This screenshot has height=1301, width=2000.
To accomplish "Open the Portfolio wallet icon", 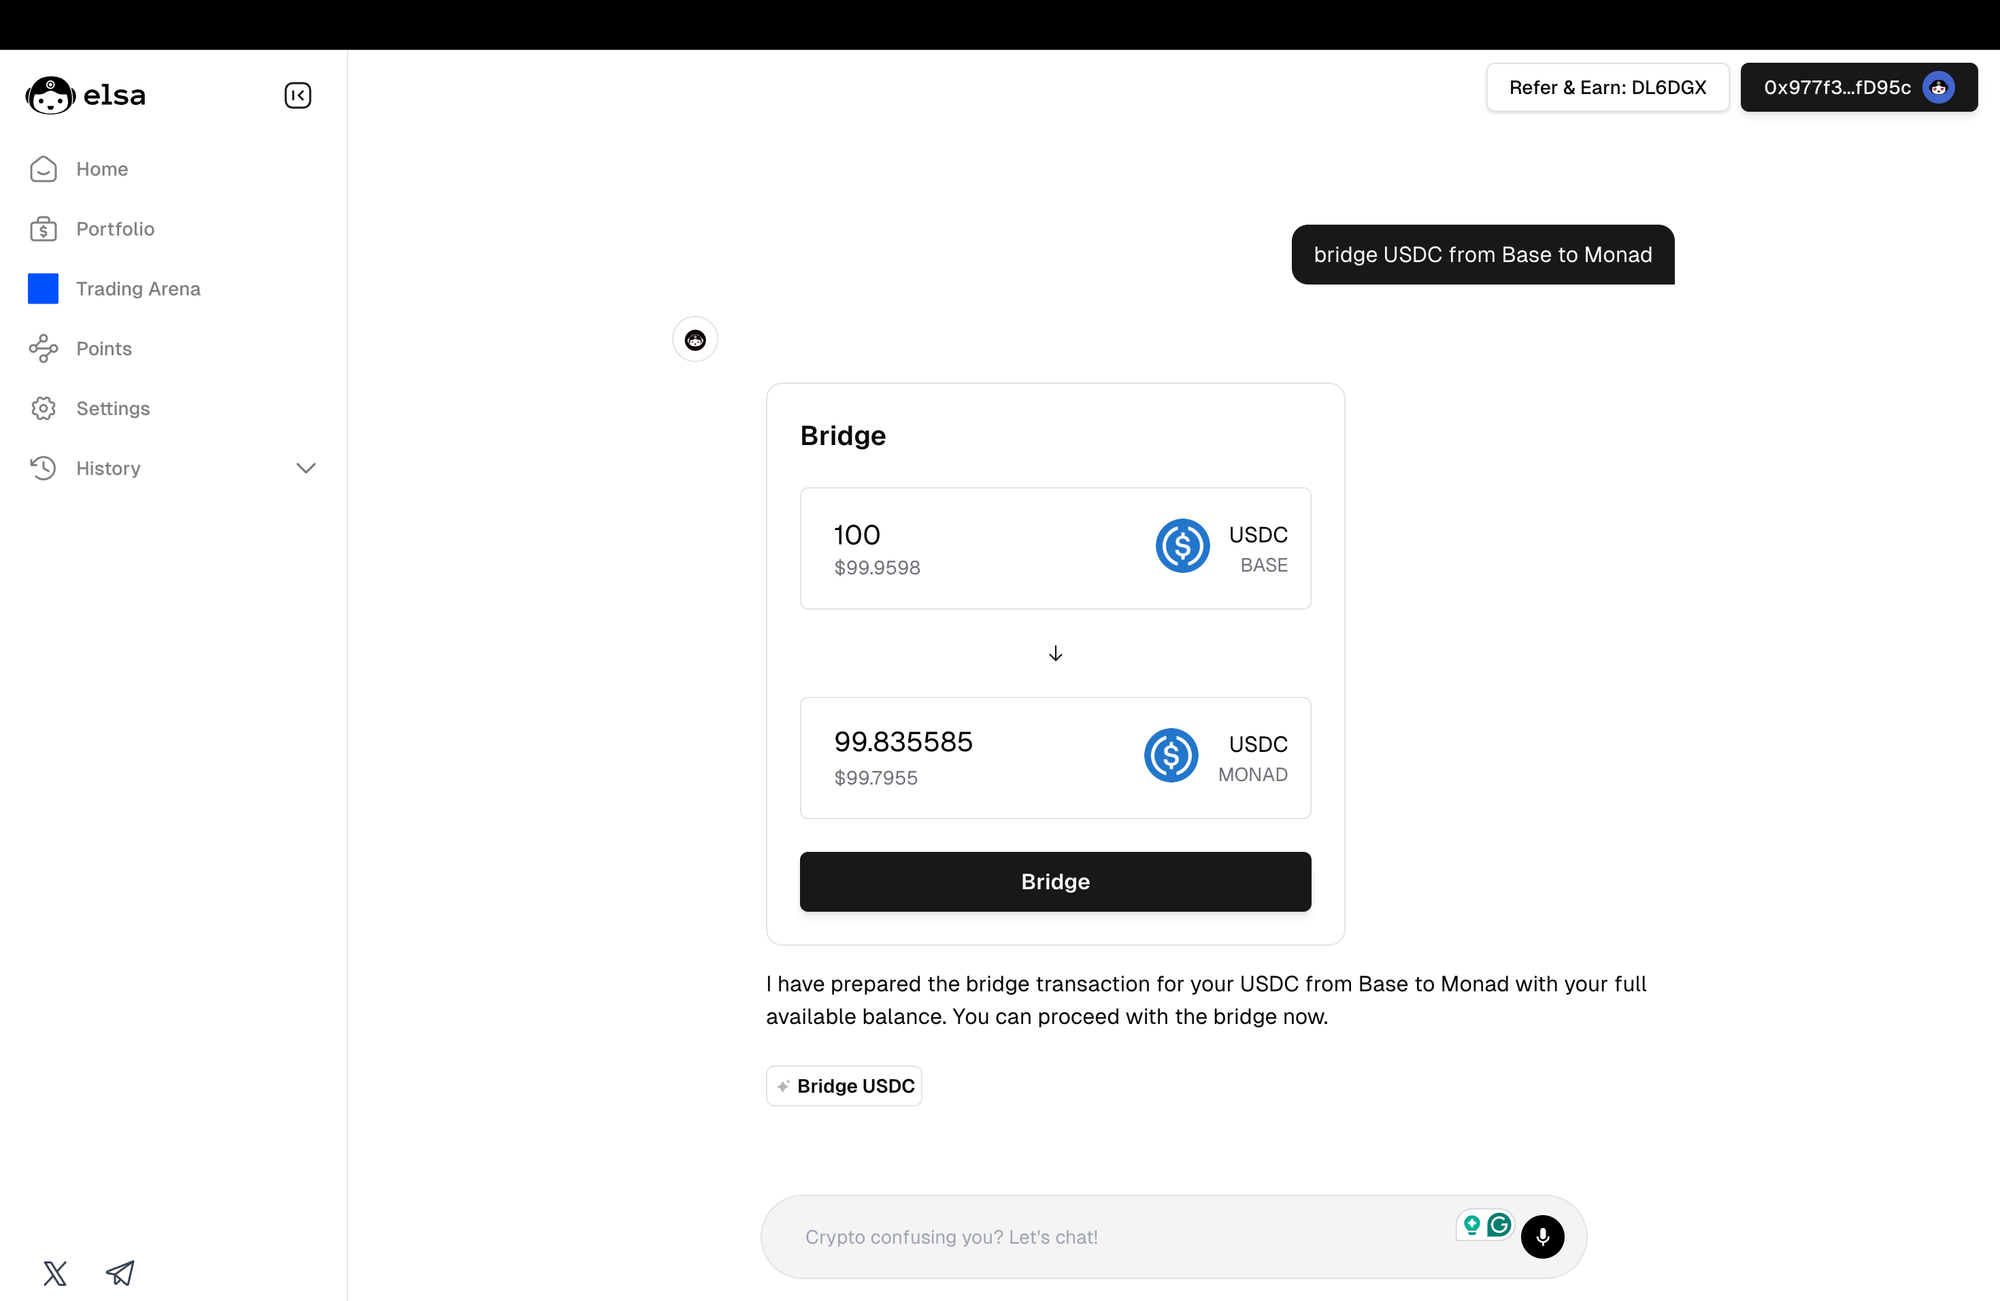I will click(x=44, y=229).
